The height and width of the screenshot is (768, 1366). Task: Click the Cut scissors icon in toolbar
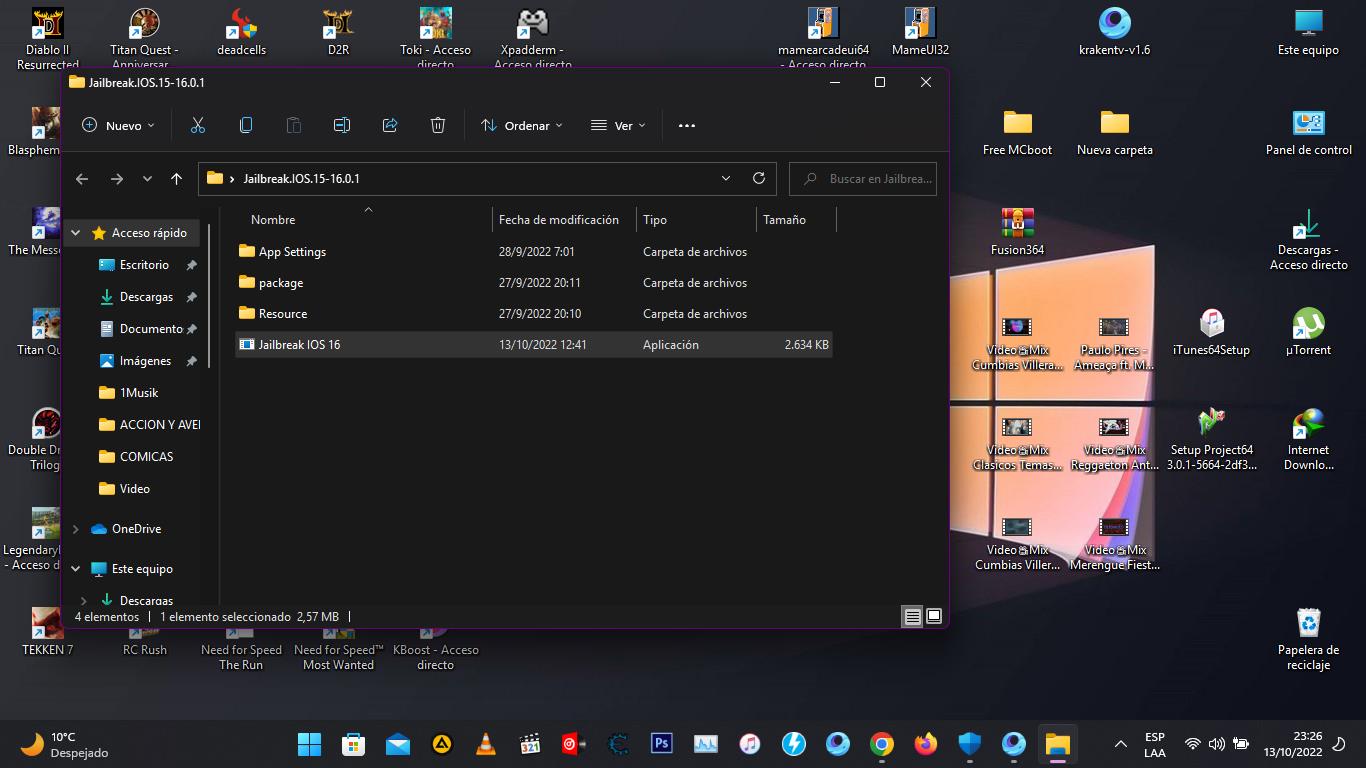tap(197, 125)
